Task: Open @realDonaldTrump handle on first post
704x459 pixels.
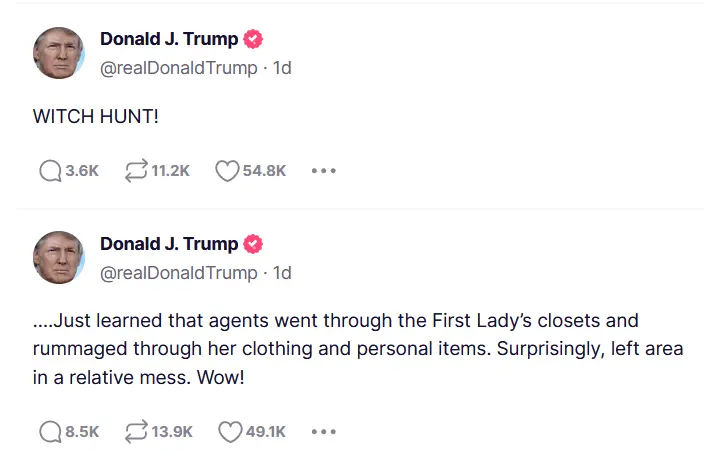Action: tap(178, 68)
